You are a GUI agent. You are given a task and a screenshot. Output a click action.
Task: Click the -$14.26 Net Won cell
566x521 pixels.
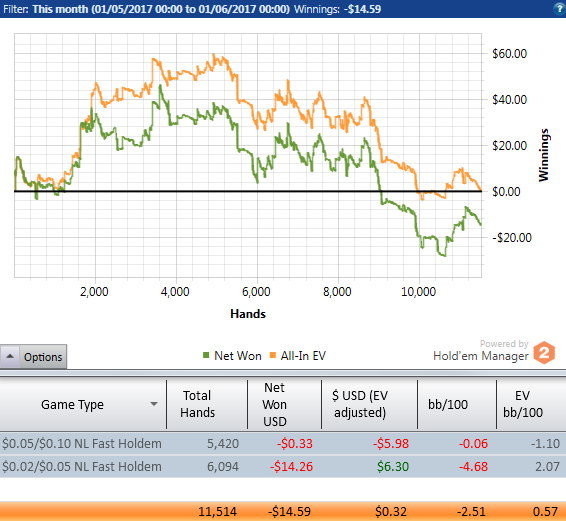tap(291, 466)
